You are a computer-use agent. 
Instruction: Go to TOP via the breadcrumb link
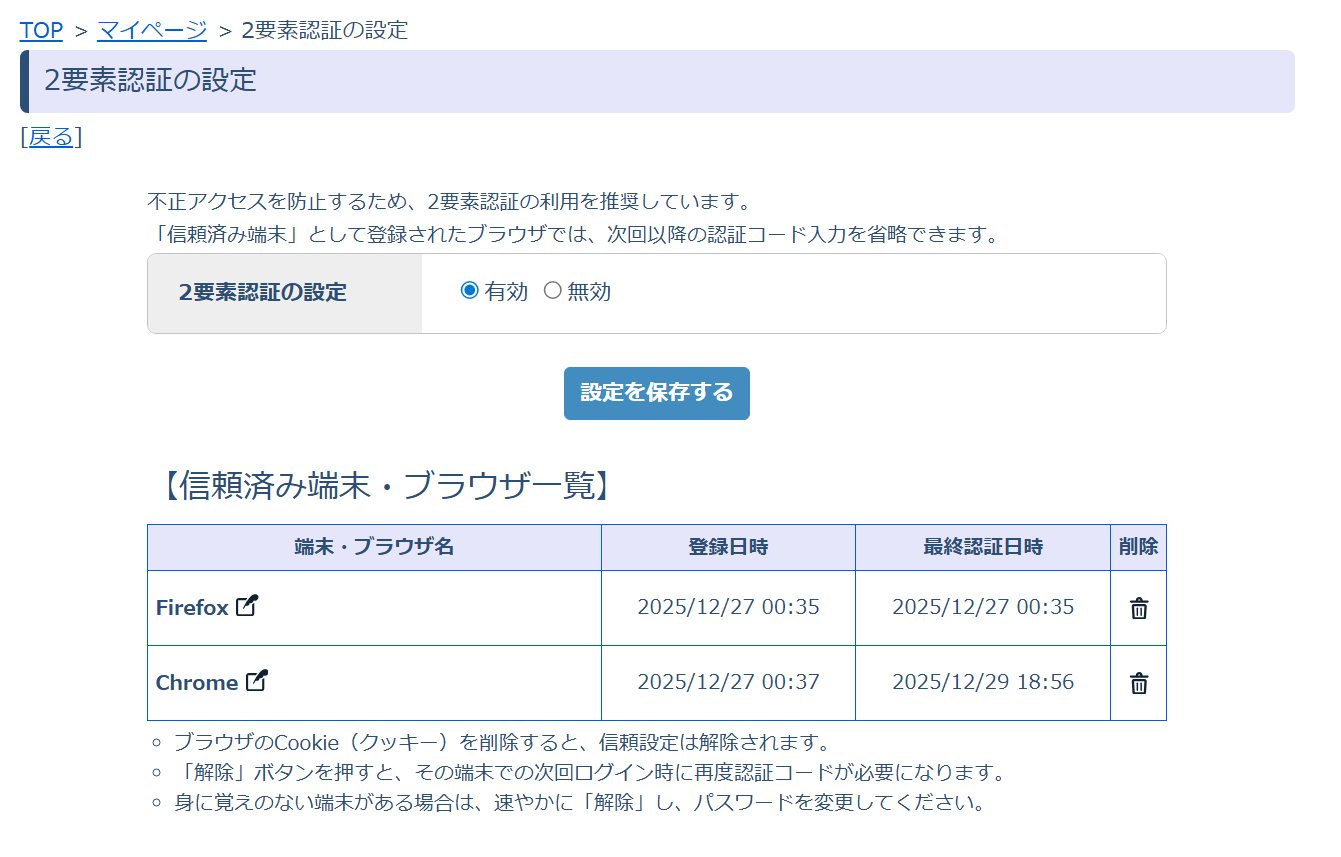[41, 30]
